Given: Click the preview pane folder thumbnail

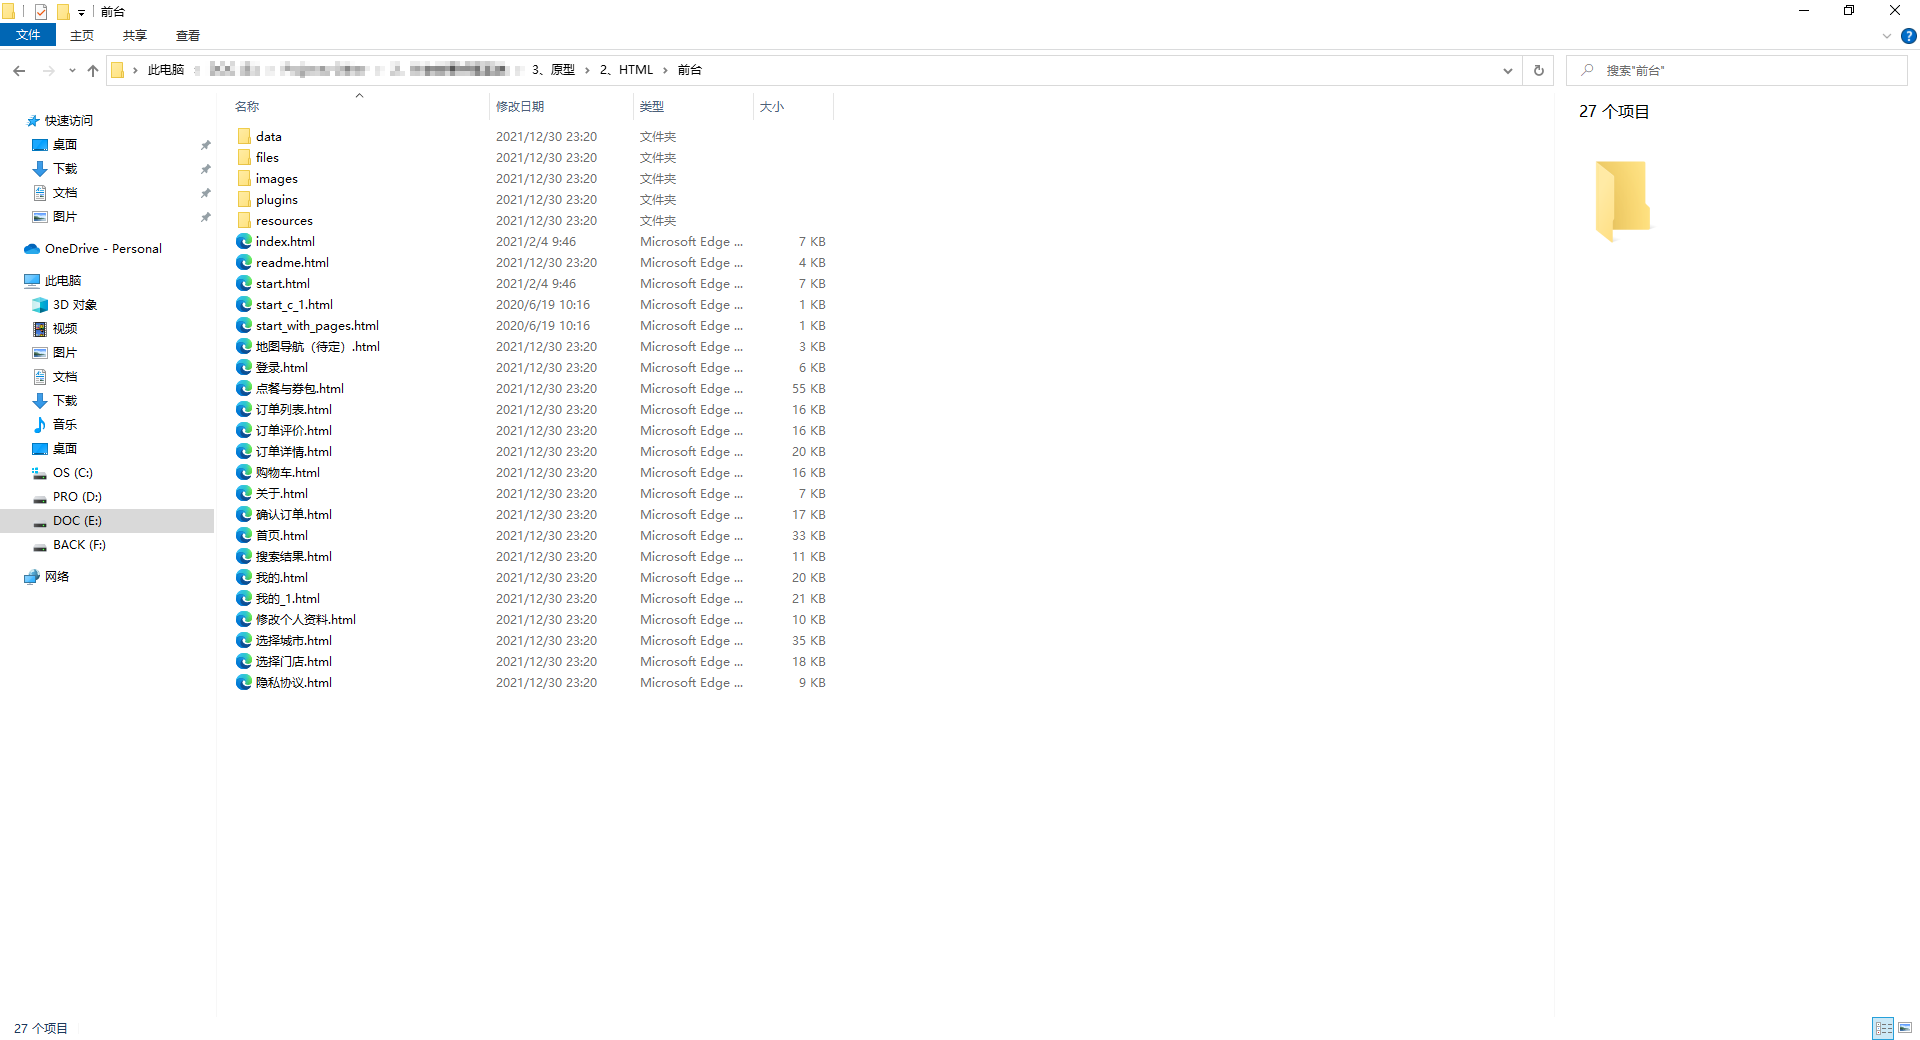Looking at the screenshot, I should point(1622,200).
